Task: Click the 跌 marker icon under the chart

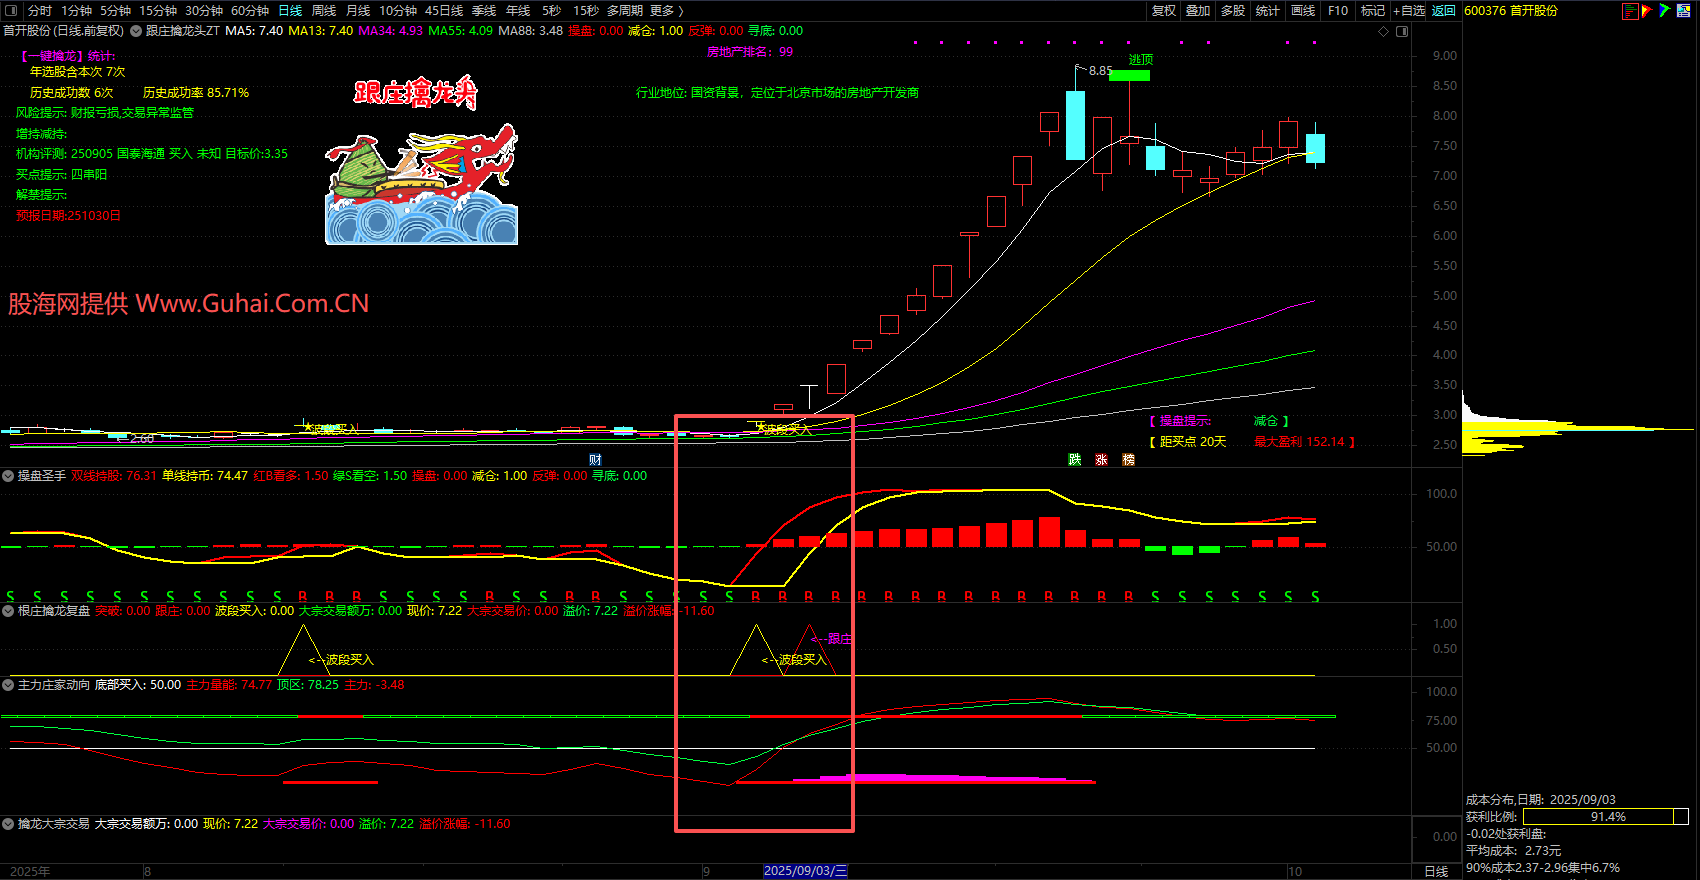Action: click(1075, 460)
